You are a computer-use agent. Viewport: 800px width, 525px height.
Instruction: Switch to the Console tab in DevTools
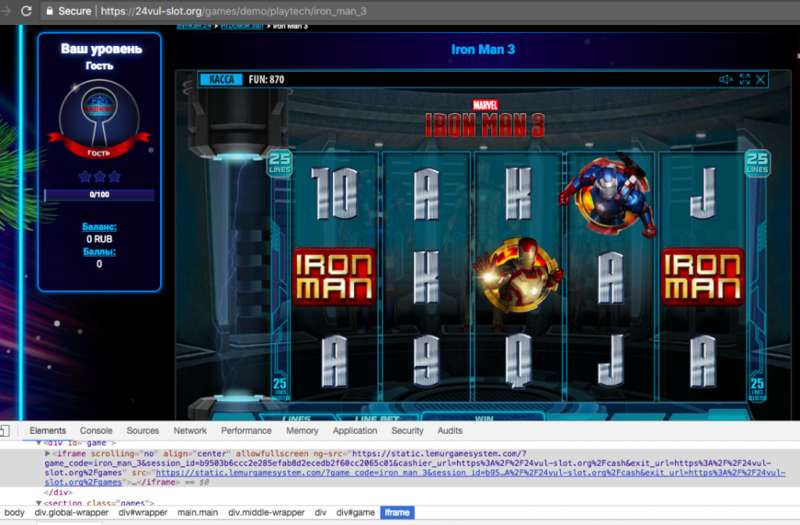(96, 431)
